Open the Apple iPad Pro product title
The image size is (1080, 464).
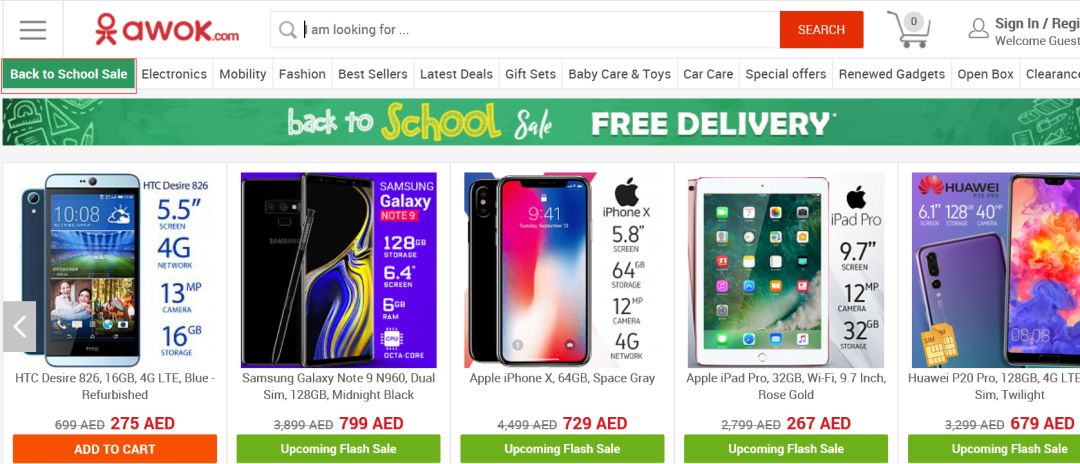(x=786, y=386)
